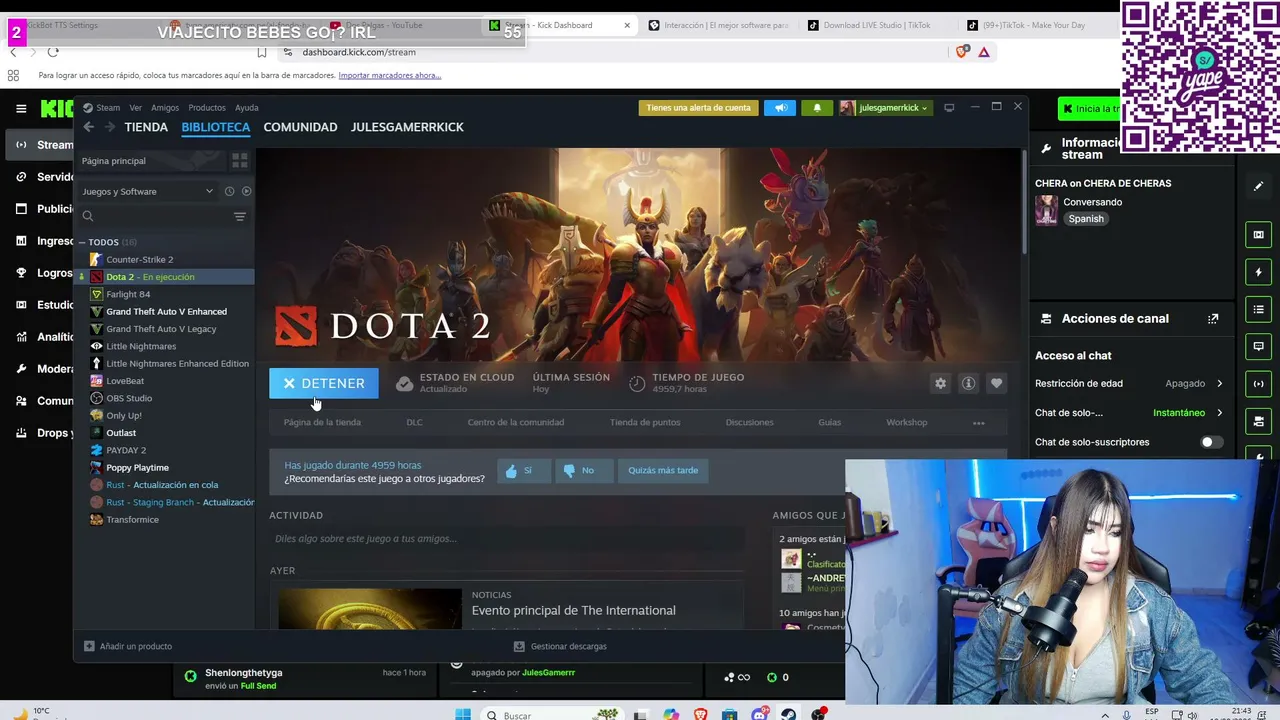Click the Steam icon in the taskbar
Image resolution: width=1280 pixels, height=720 pixels.
tap(789, 715)
